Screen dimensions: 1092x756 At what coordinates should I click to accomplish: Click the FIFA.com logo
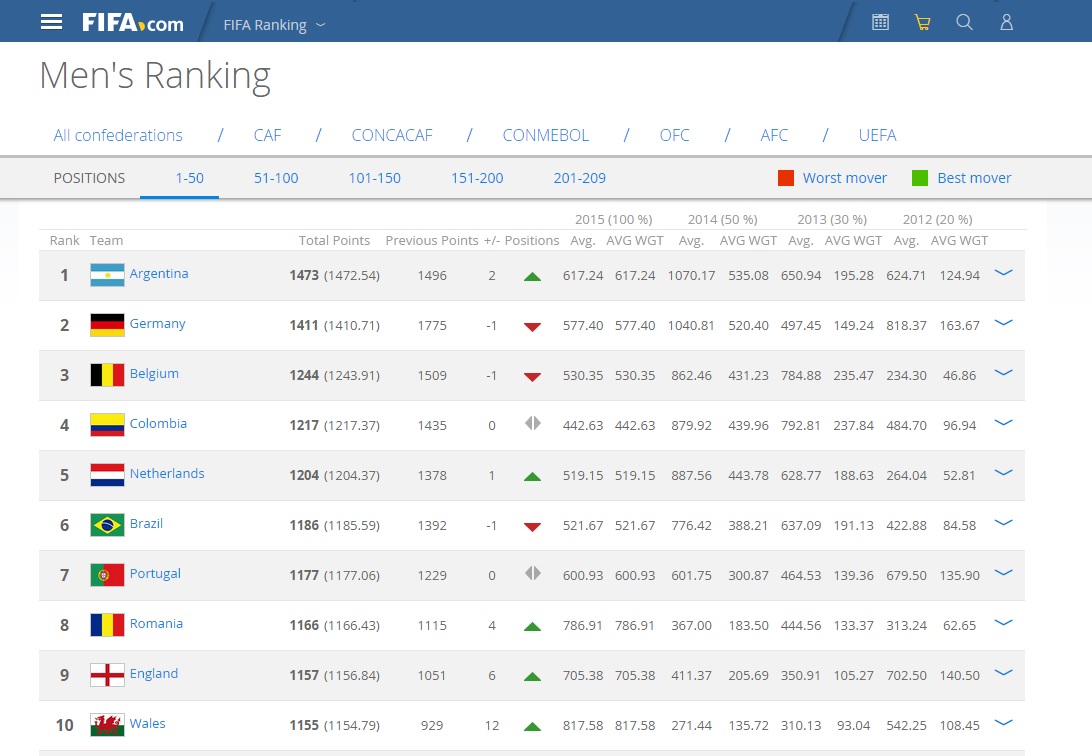point(133,23)
